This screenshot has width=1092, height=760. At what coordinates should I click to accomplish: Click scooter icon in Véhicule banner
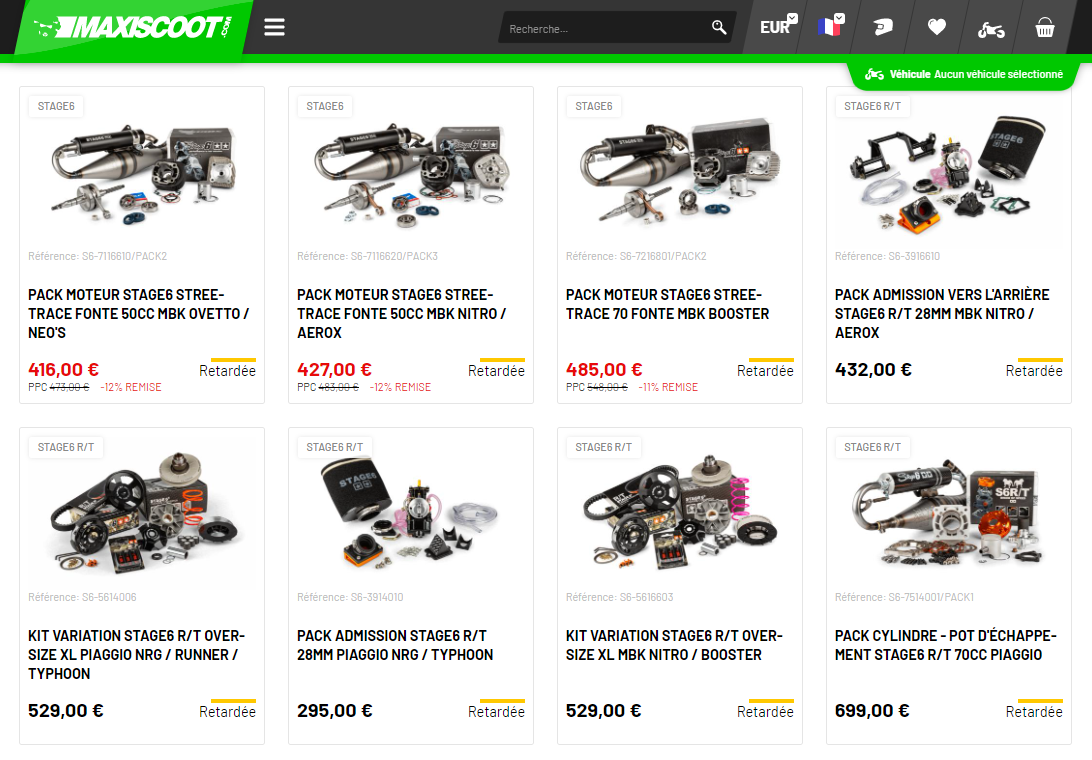pyautogui.click(x=874, y=74)
